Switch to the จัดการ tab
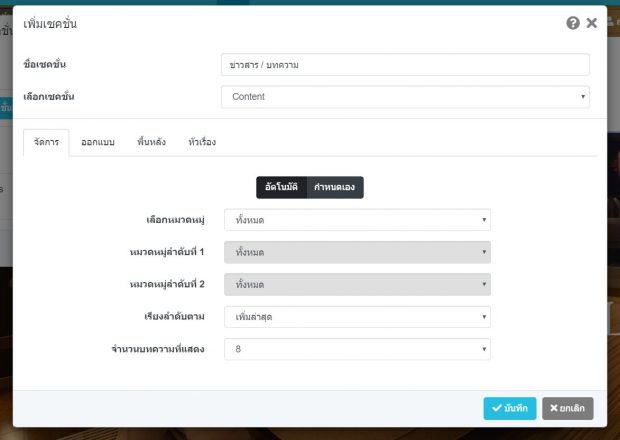This screenshot has width=620, height=440. pyautogui.click(x=46, y=142)
